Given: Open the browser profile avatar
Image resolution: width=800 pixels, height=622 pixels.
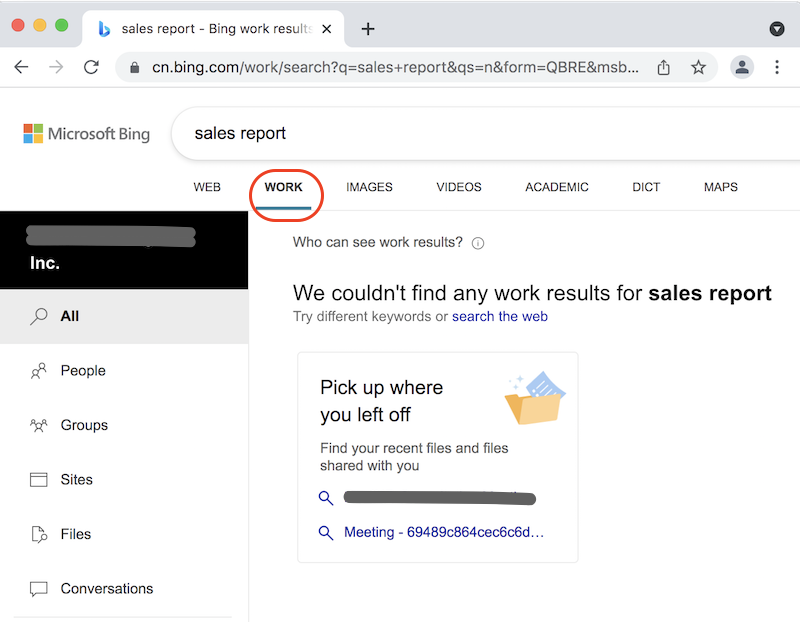Looking at the screenshot, I should point(741,67).
